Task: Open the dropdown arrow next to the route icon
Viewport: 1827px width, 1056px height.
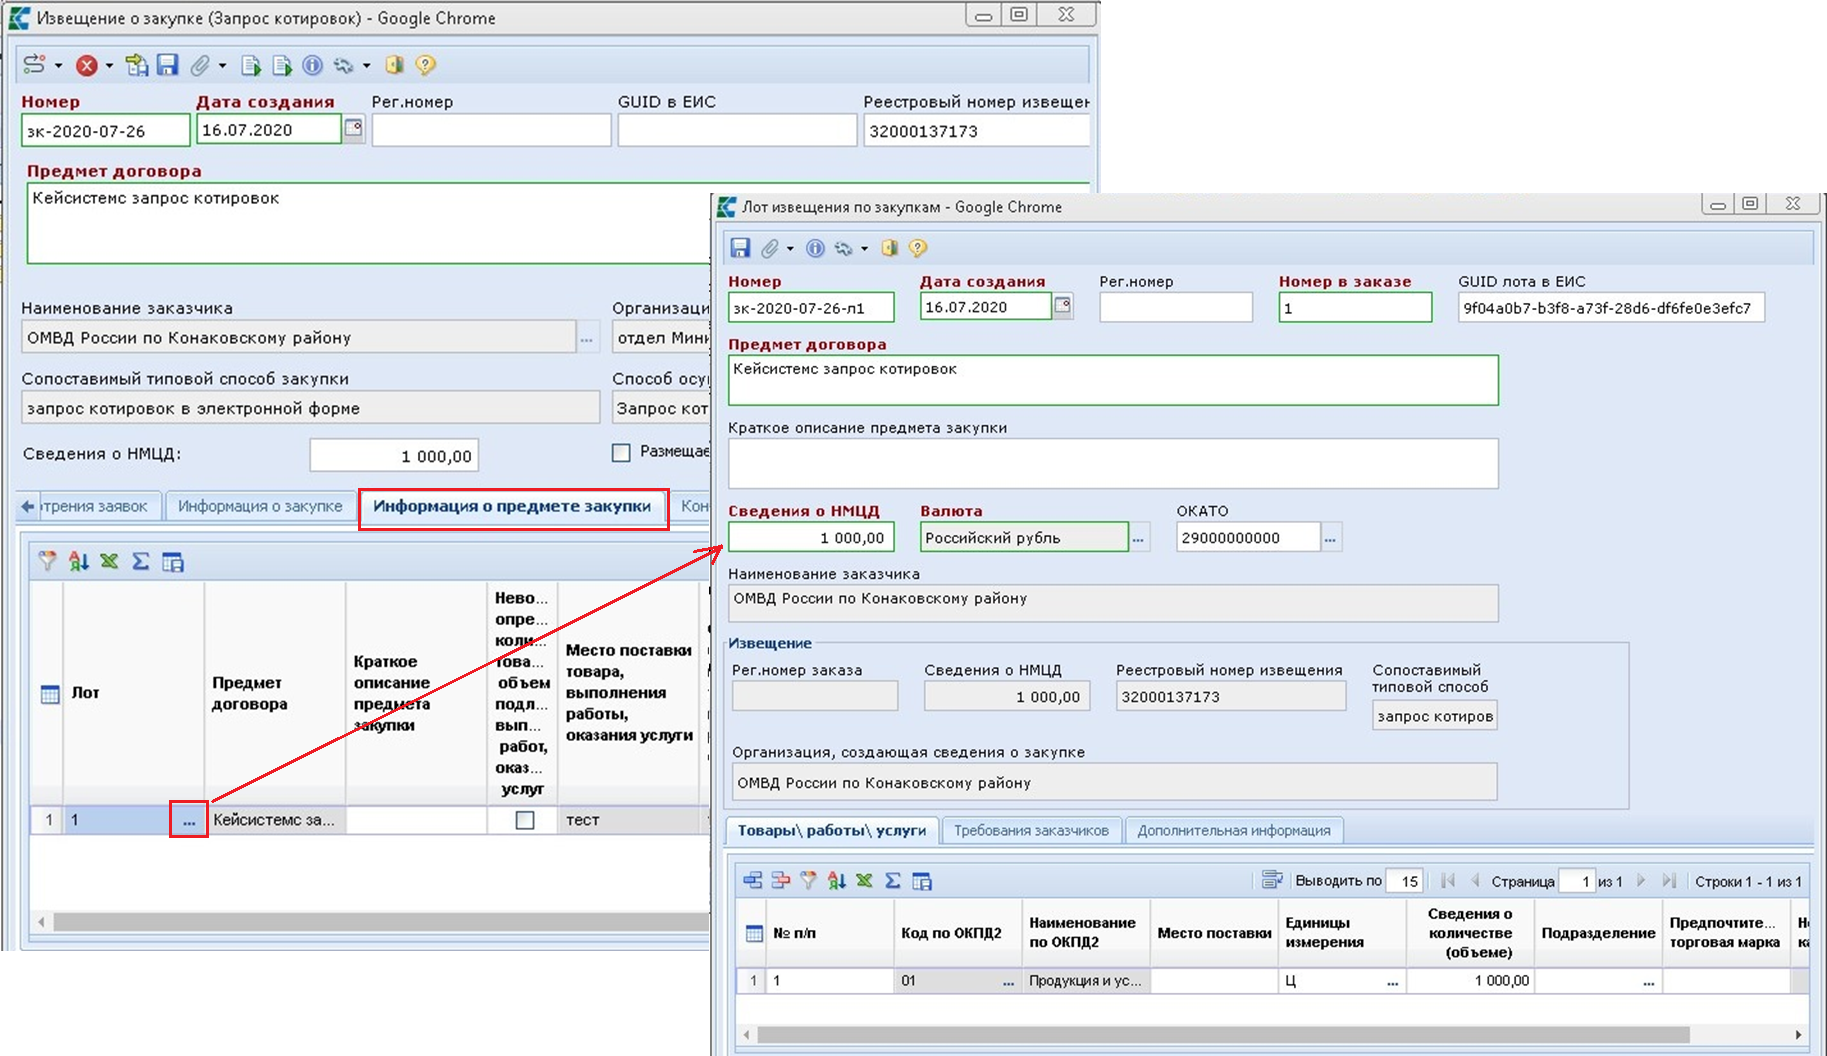Action: click(58, 66)
